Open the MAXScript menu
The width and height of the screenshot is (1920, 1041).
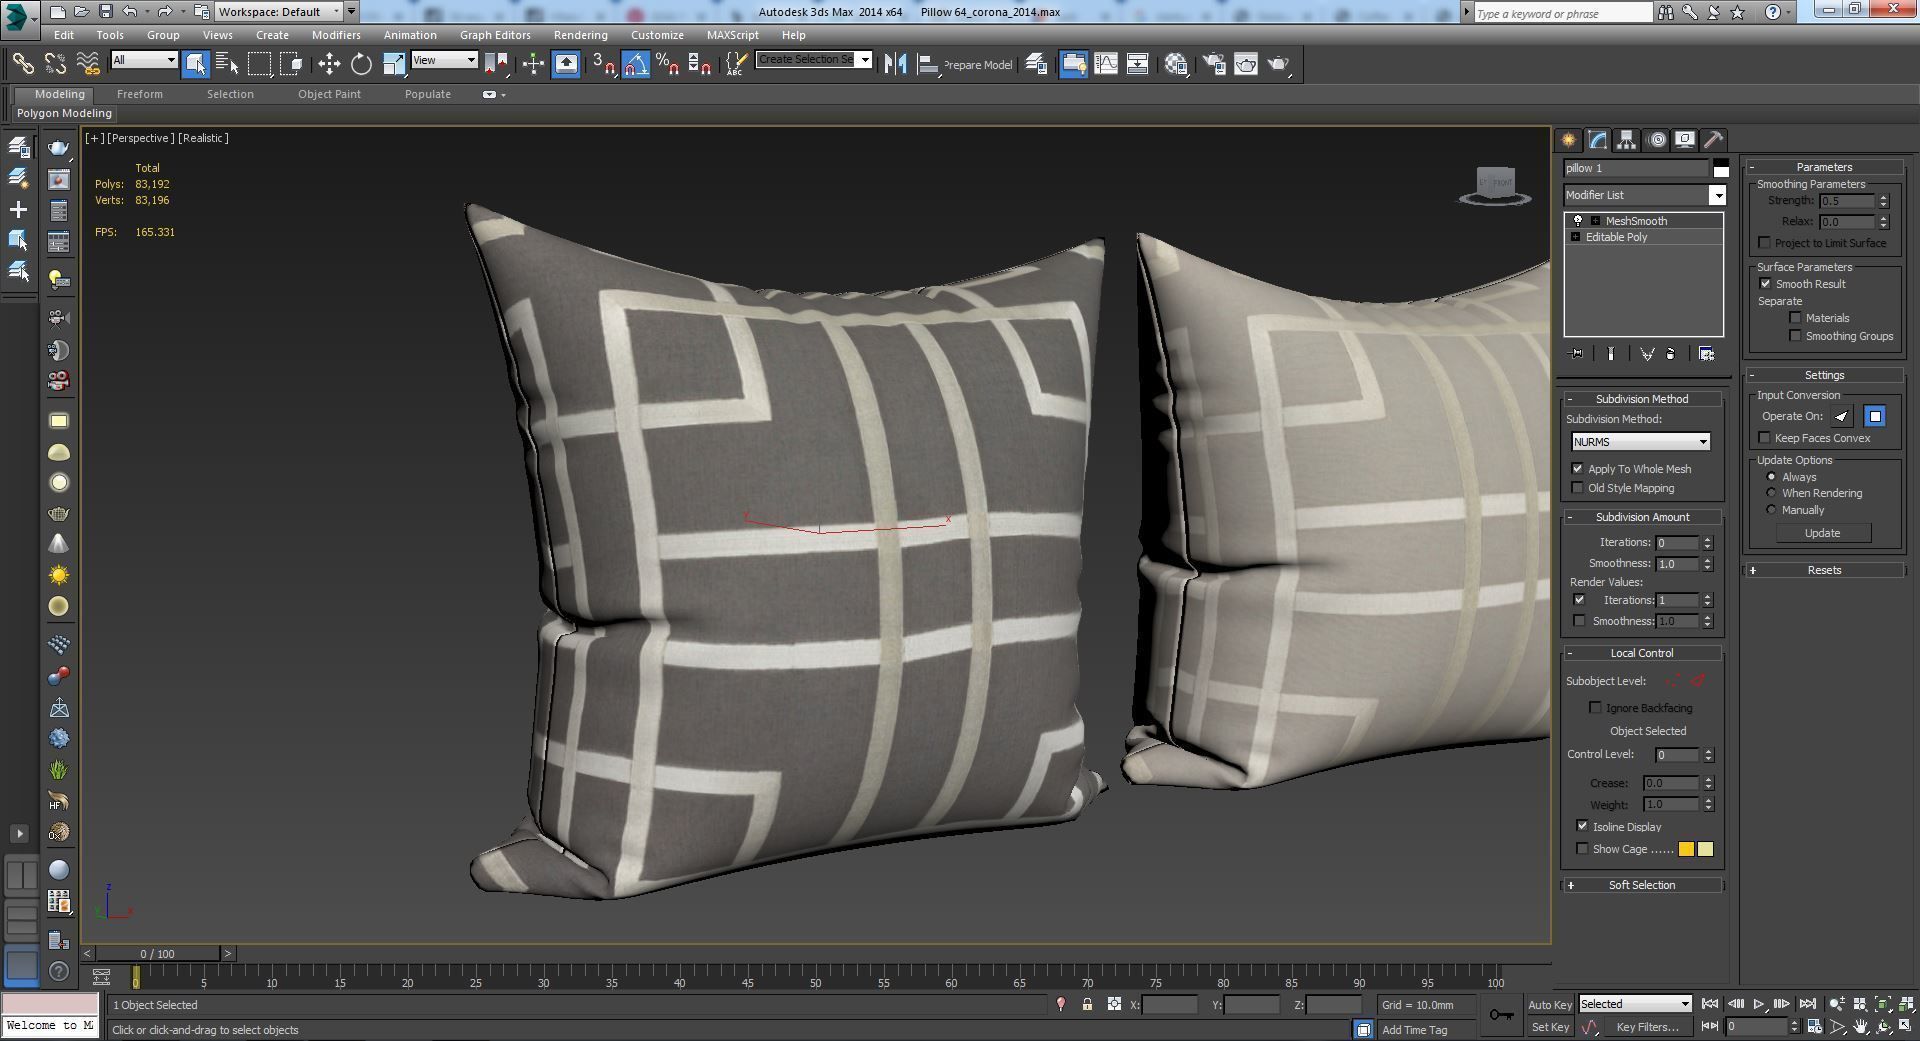pos(732,35)
